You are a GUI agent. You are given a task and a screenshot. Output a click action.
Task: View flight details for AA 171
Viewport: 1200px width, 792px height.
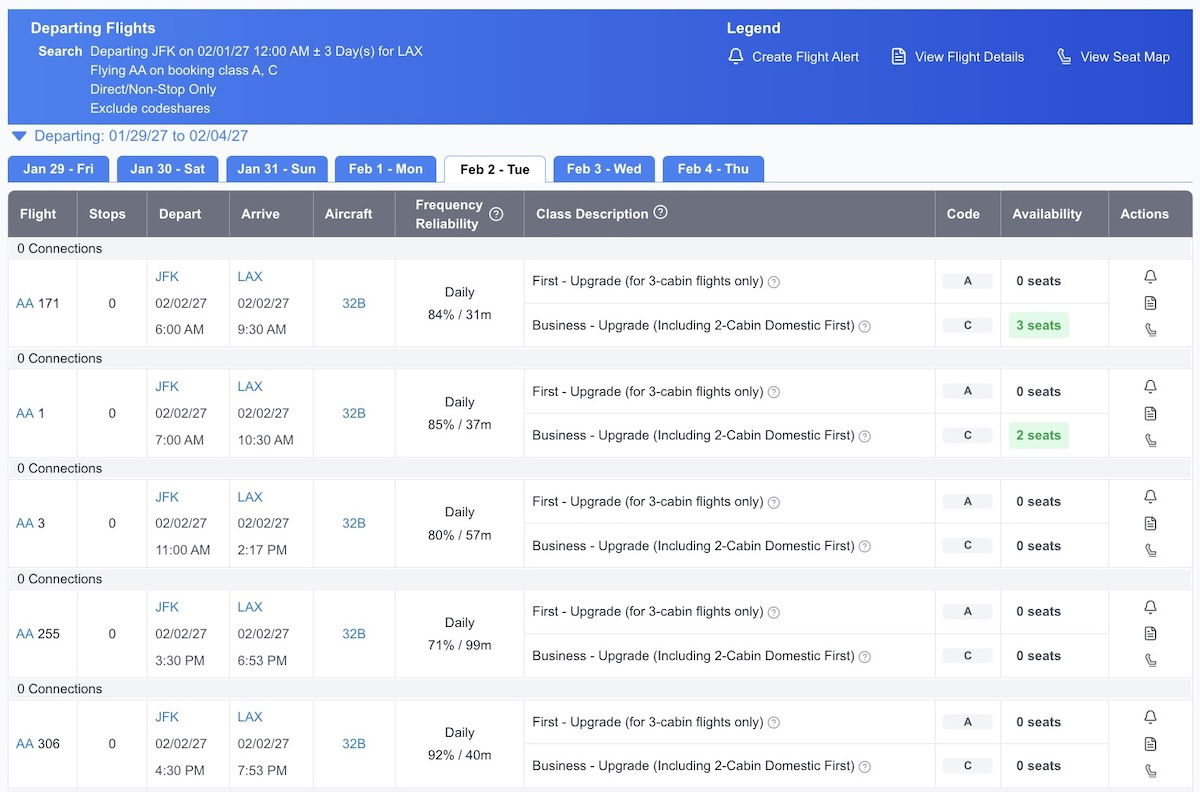[x=1150, y=303]
